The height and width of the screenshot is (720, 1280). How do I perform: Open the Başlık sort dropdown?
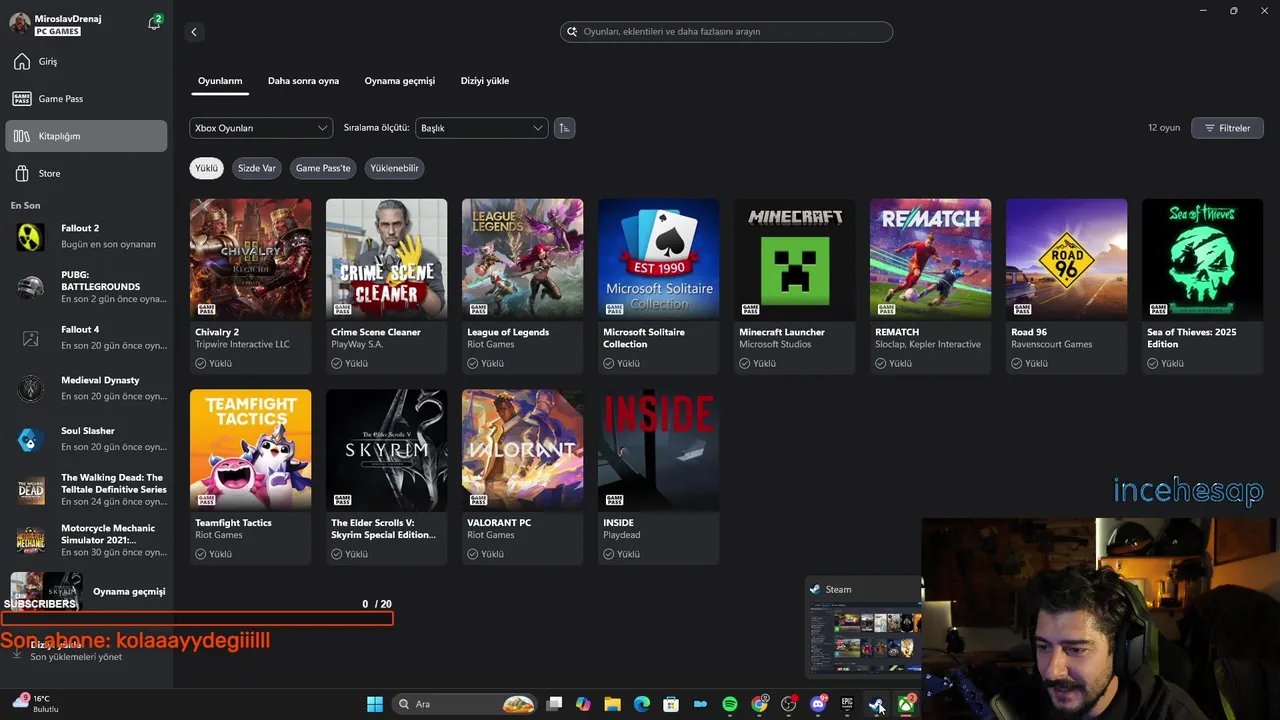tap(481, 128)
